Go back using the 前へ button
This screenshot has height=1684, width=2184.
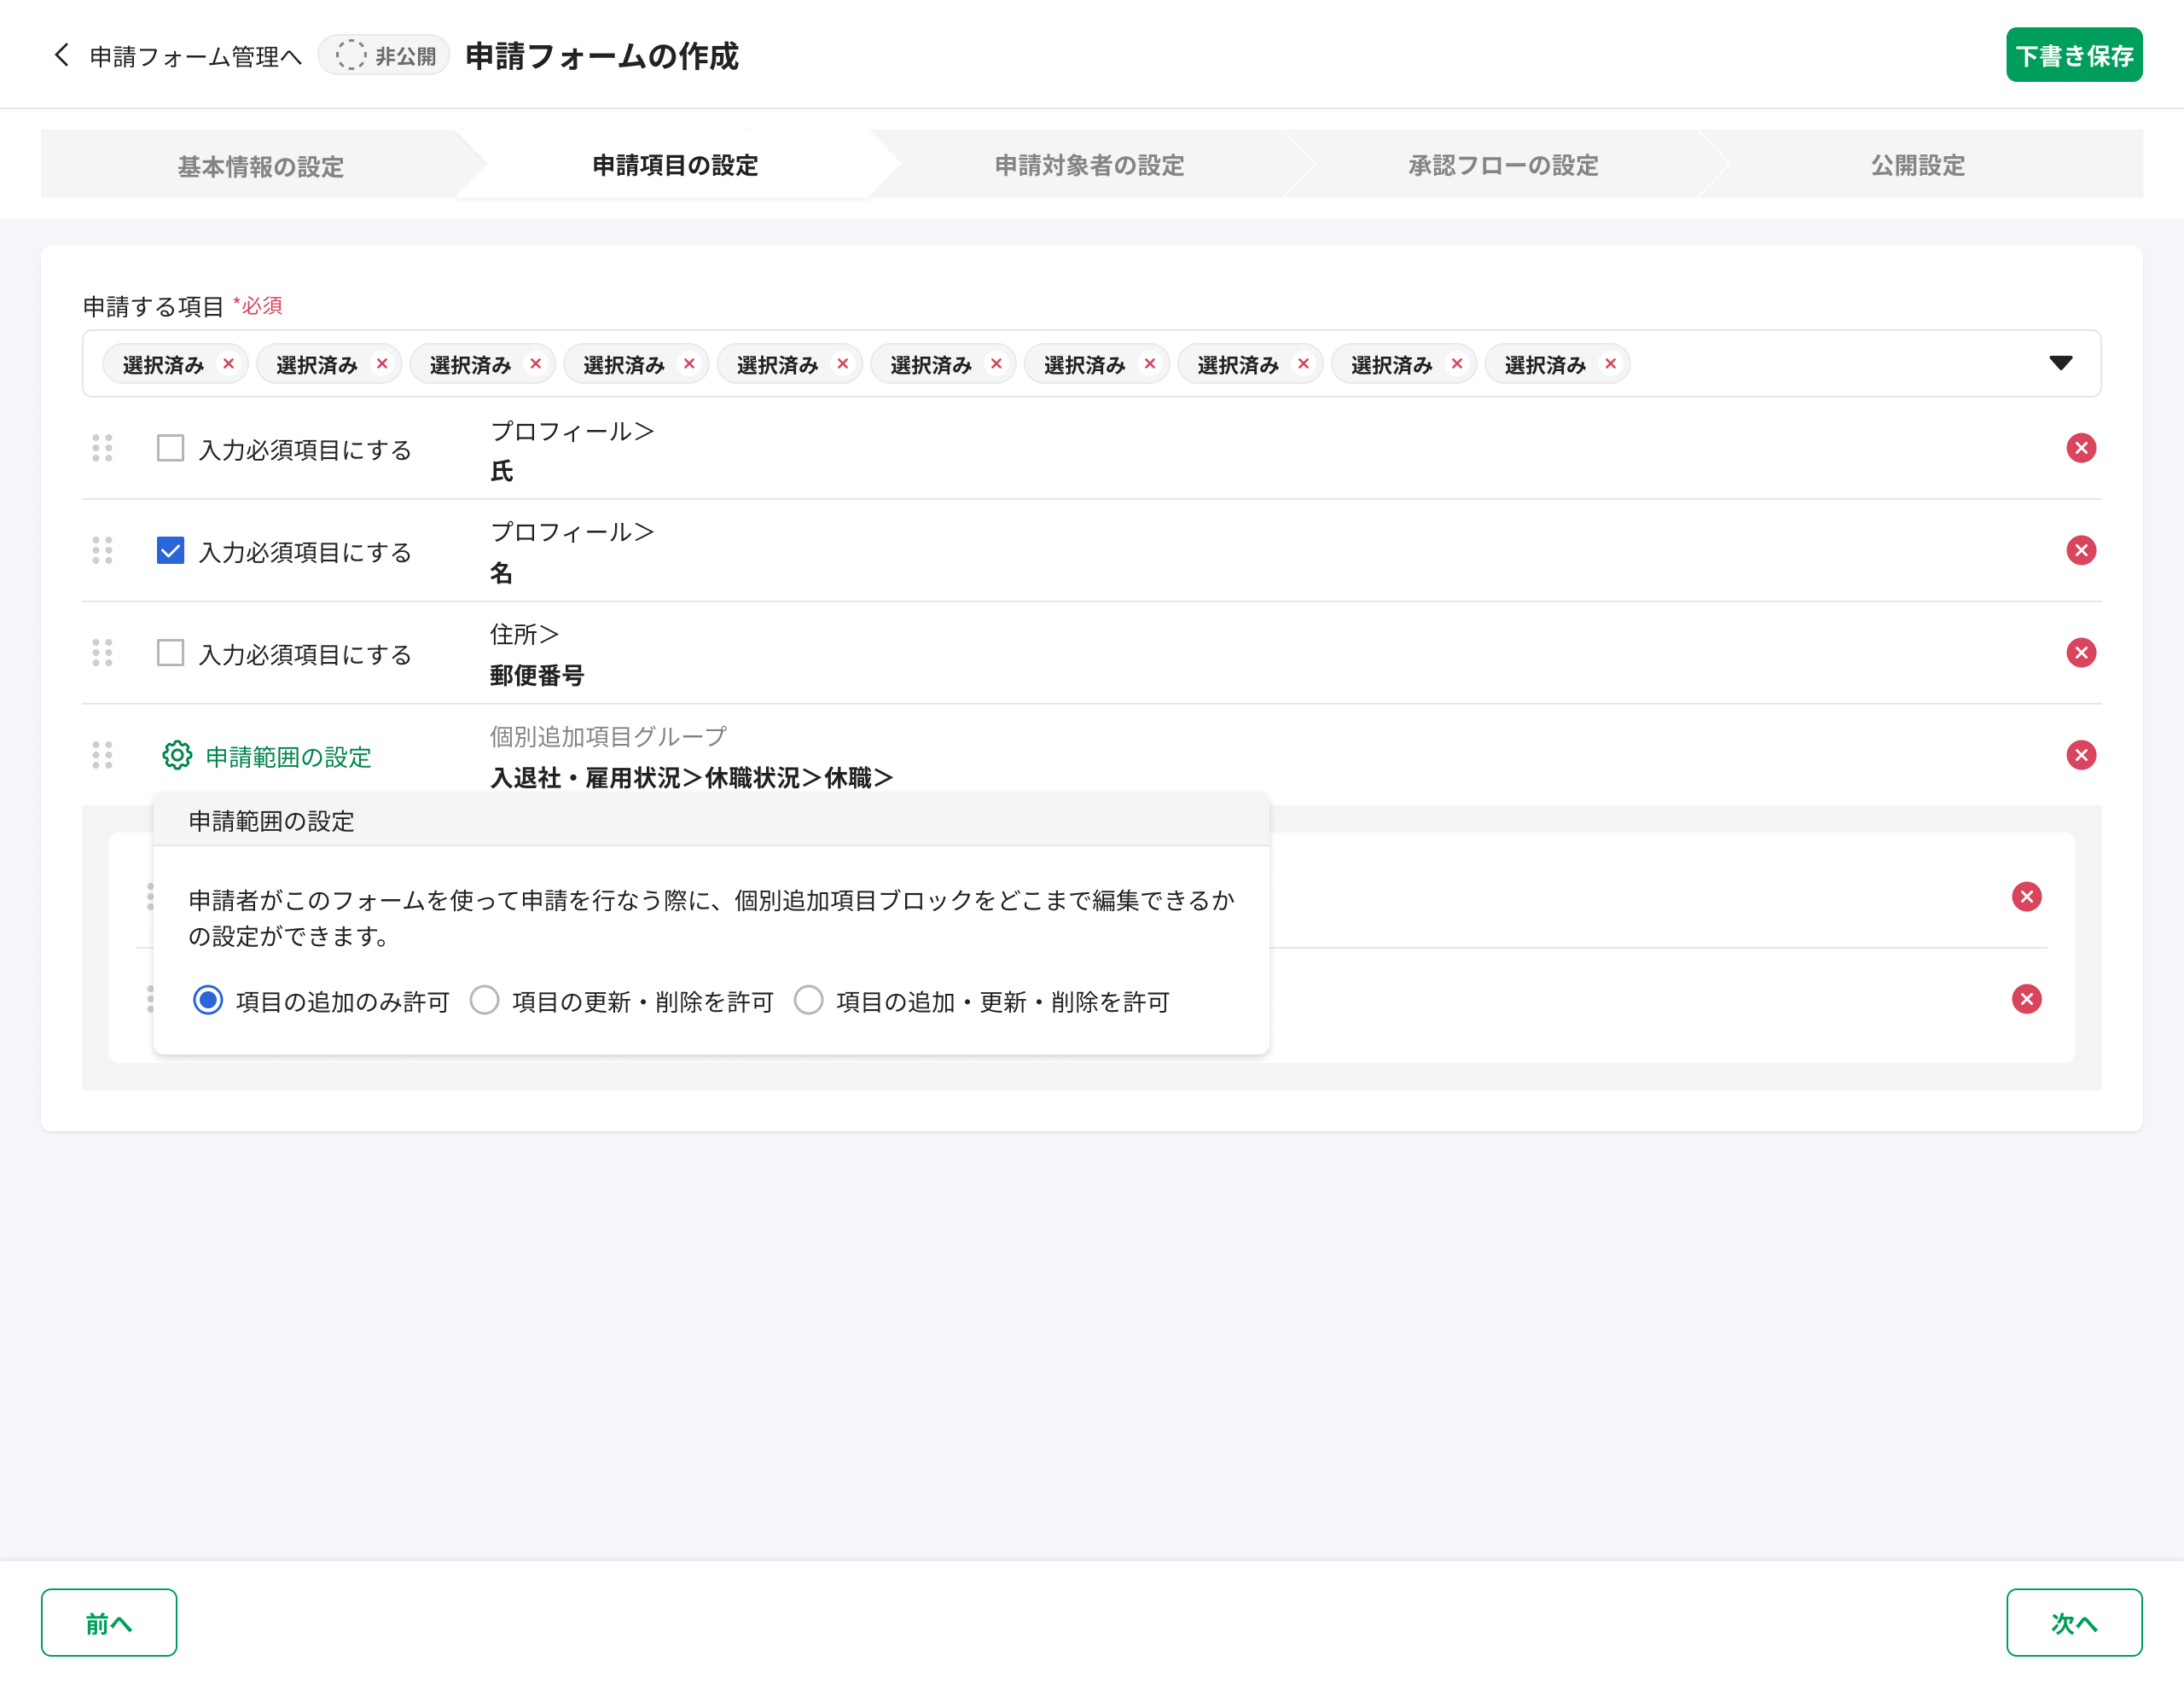[x=109, y=1622]
